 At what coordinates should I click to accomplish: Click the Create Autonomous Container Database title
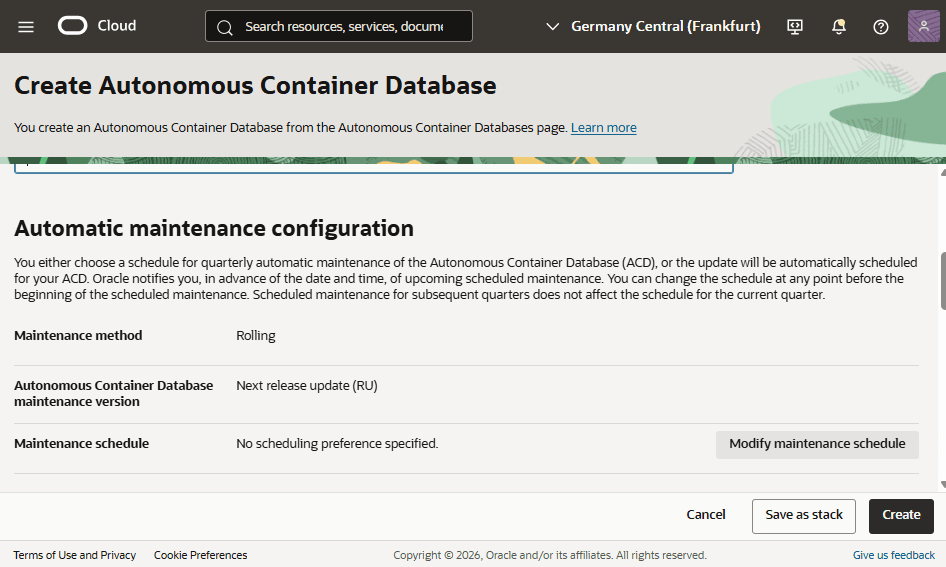(x=255, y=86)
